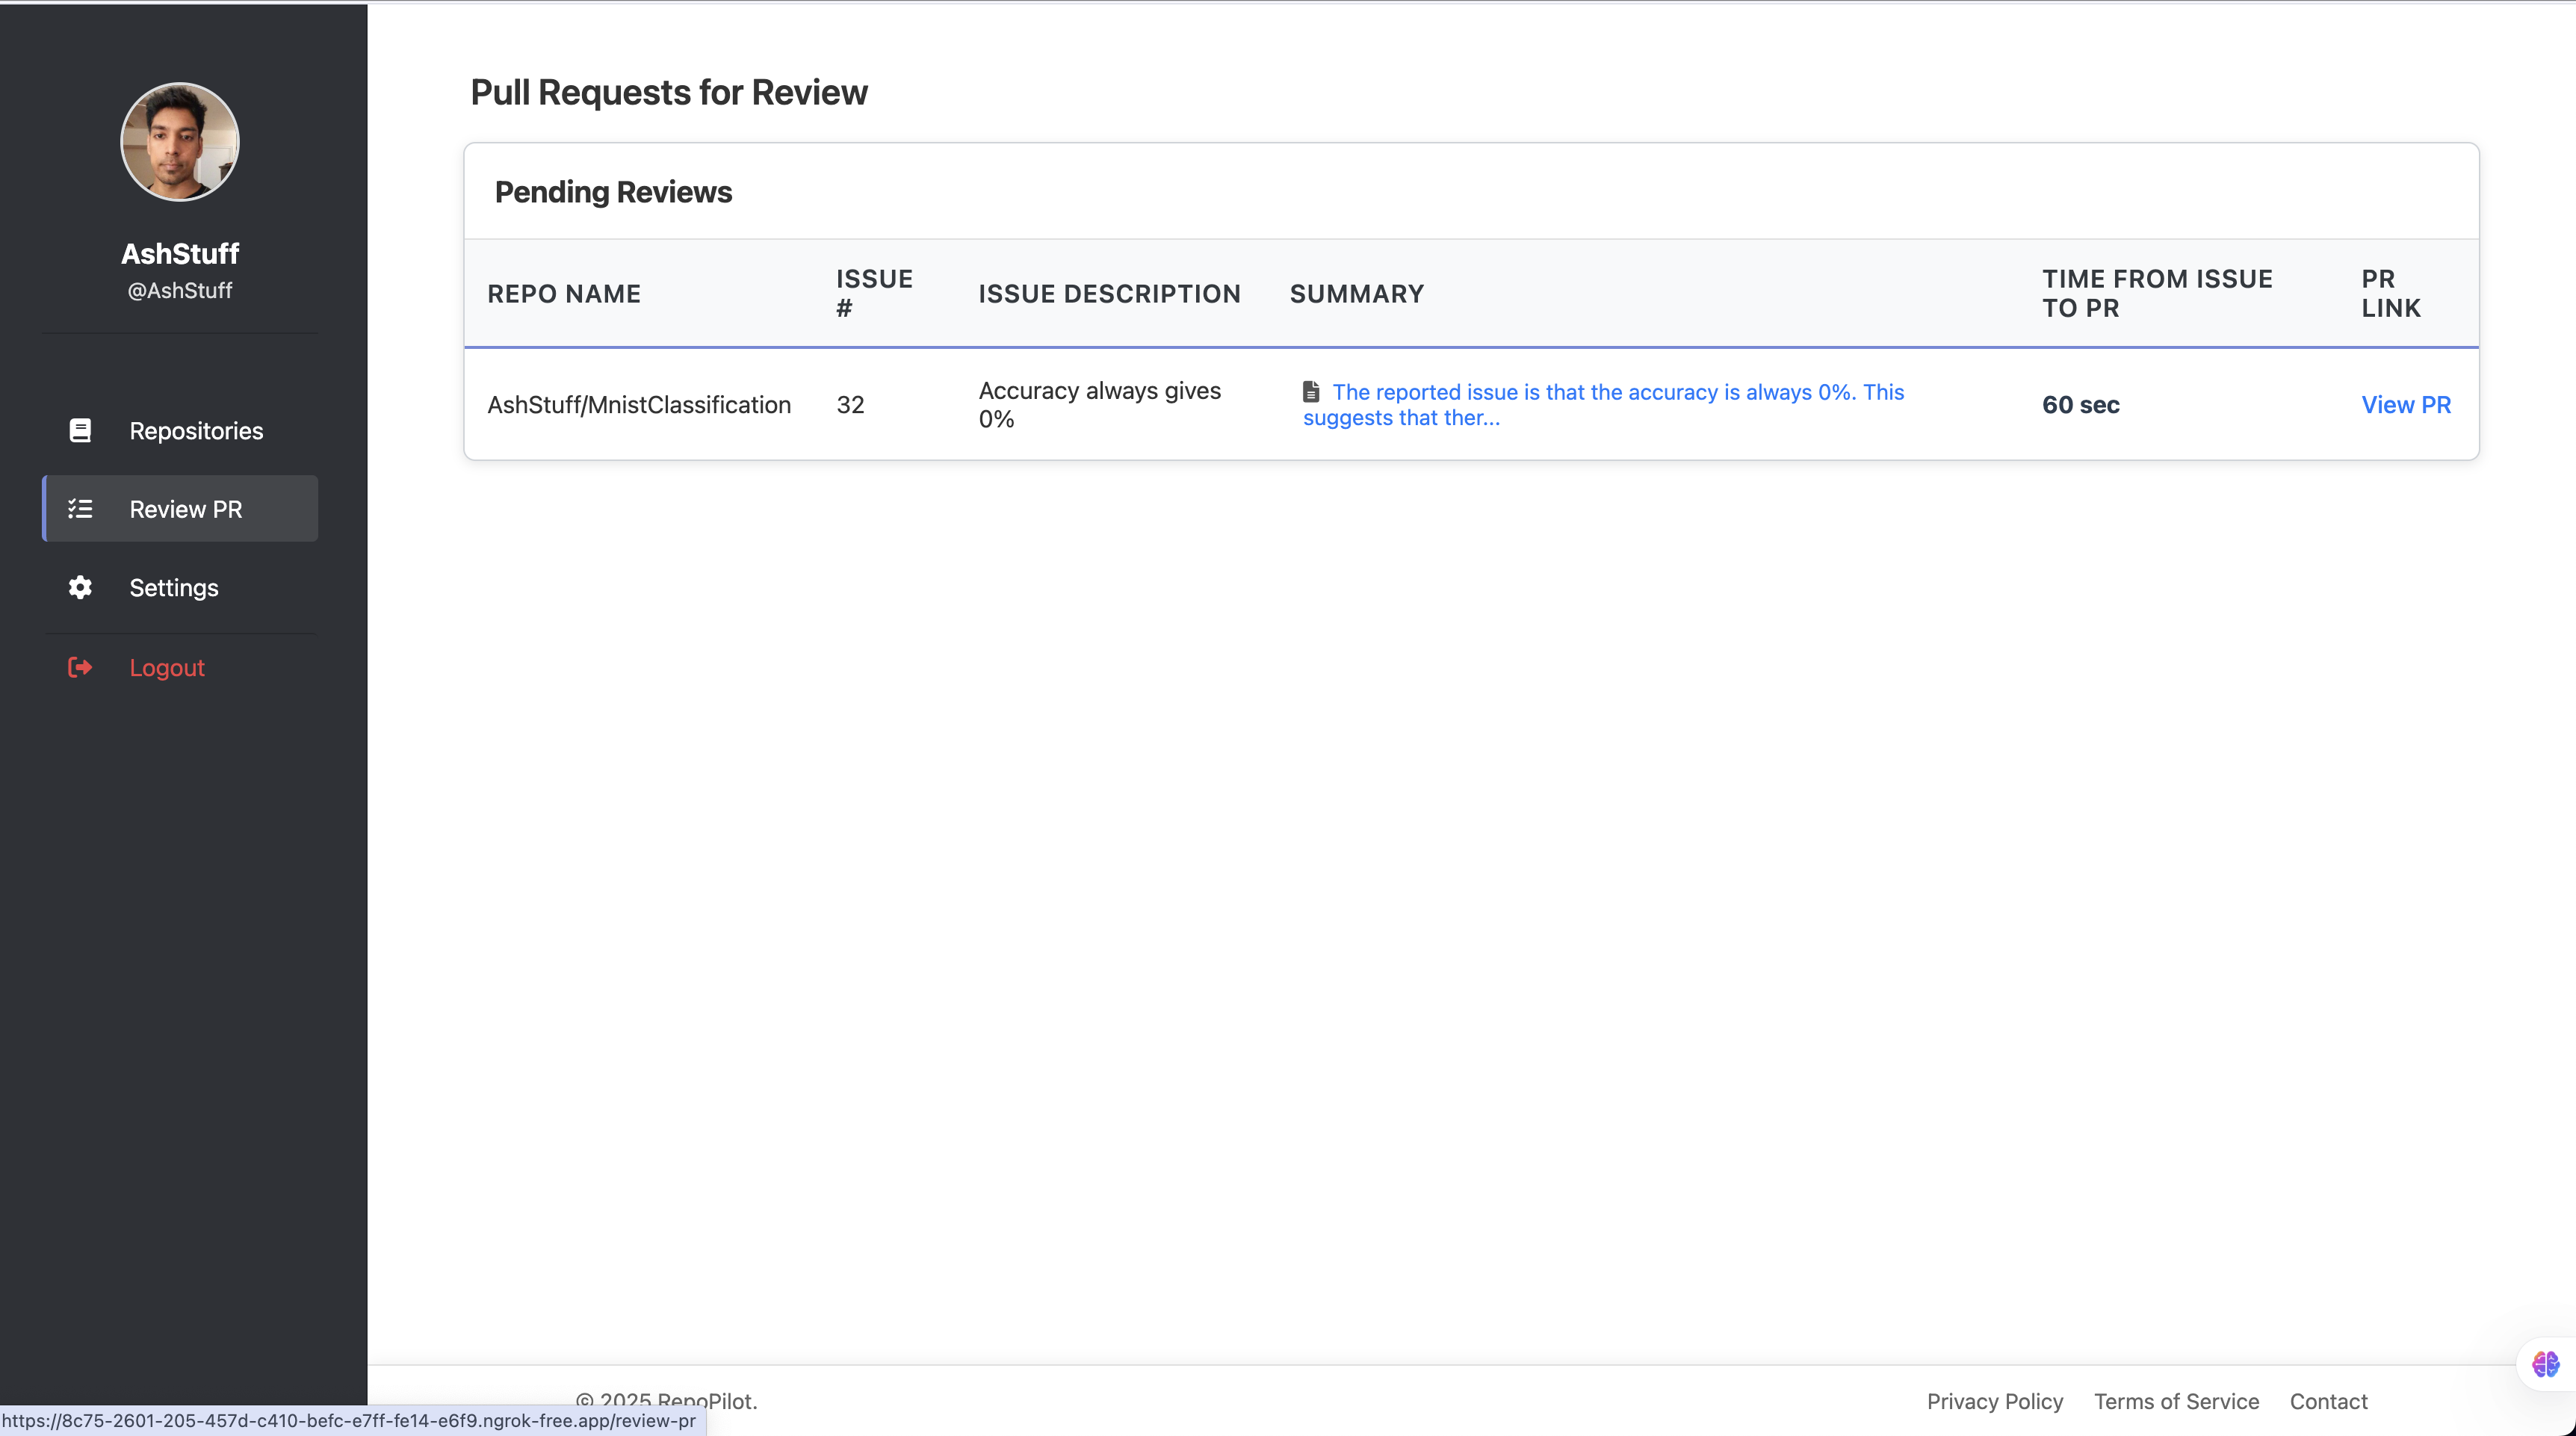
Task: Go to Settings in the sidebar
Action: (x=174, y=588)
